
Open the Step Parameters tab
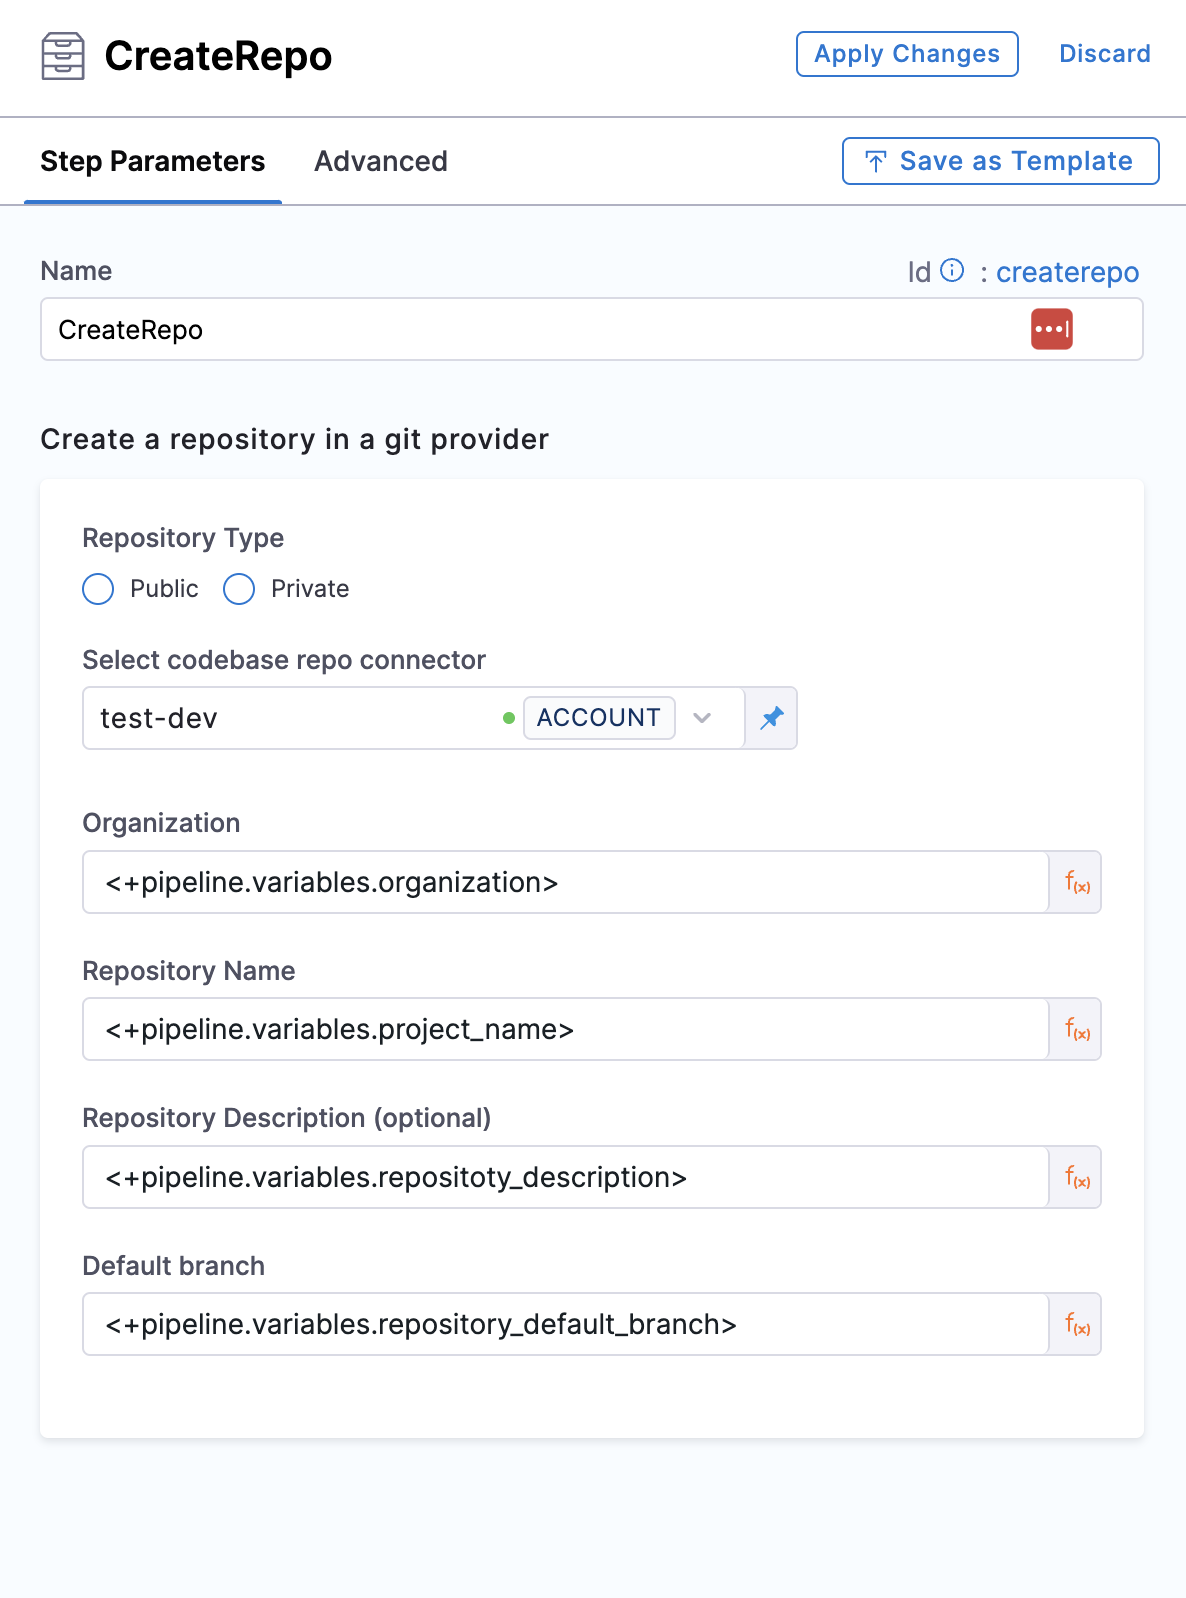pos(152,161)
